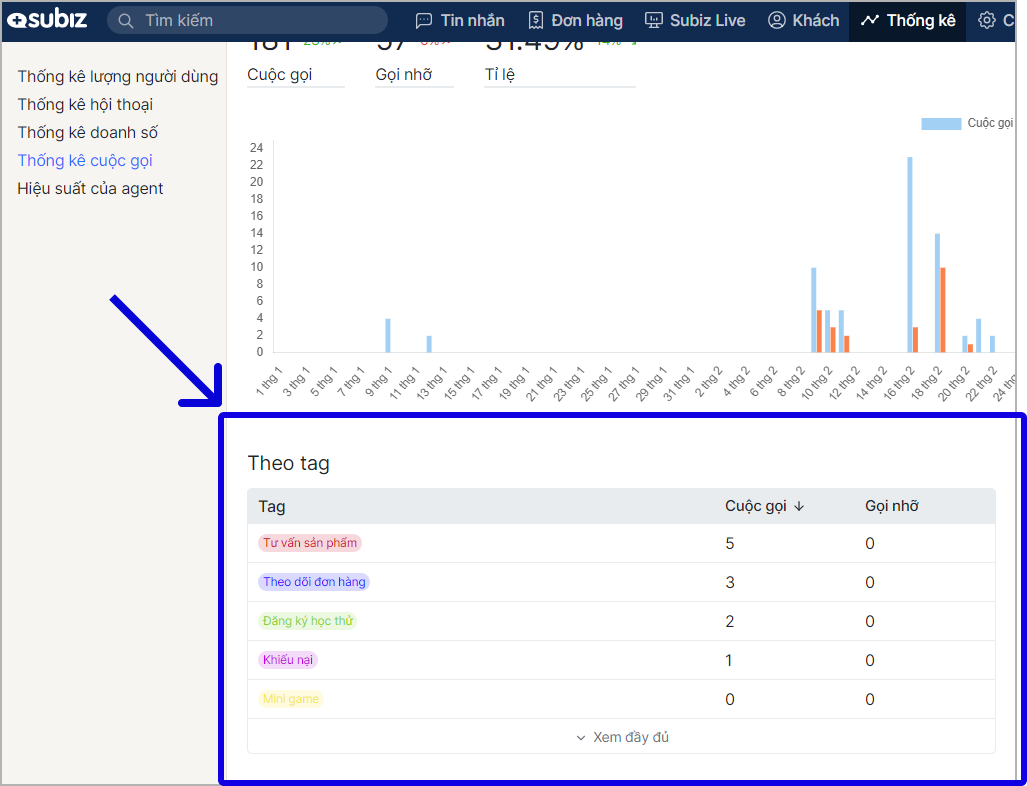
Task: Open settings via the gear icon
Action: 987,21
